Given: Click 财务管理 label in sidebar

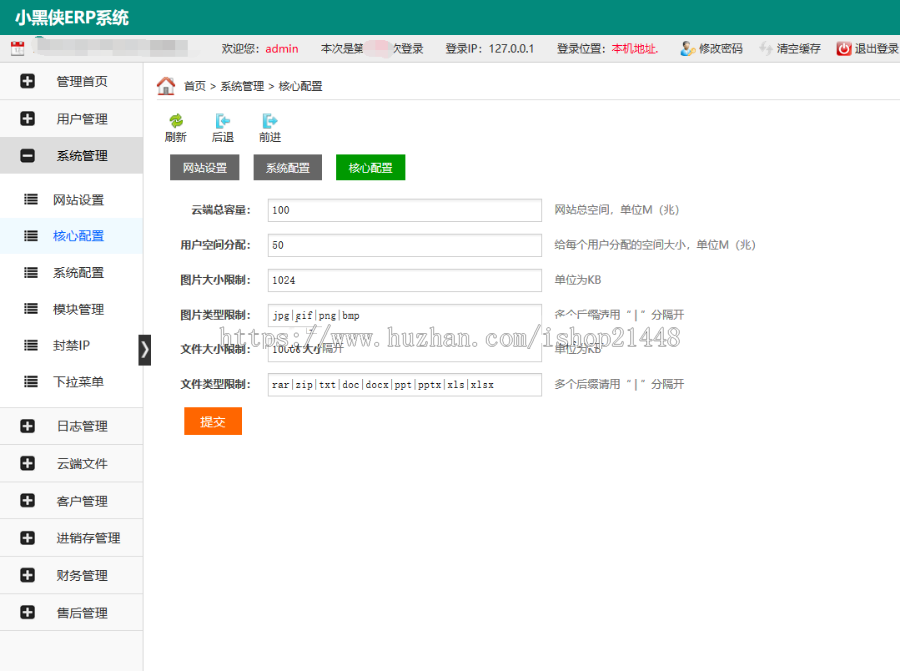Looking at the screenshot, I should [82, 575].
